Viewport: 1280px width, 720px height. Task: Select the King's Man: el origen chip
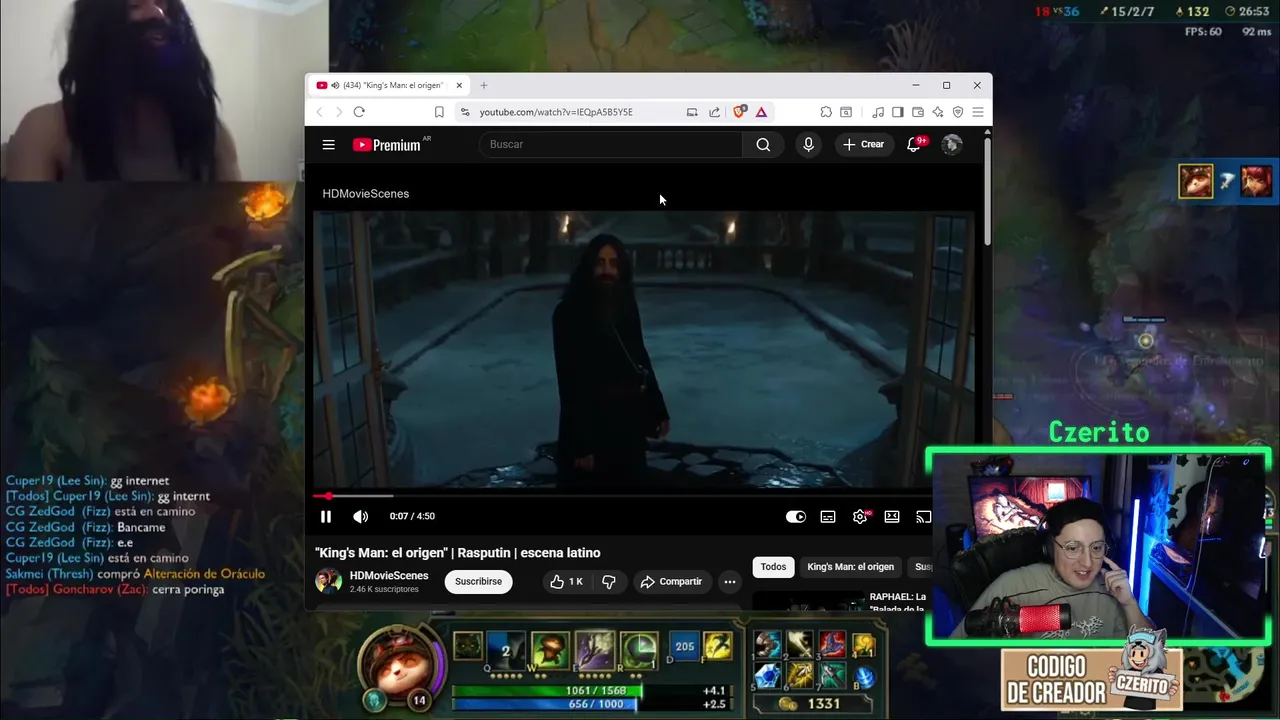tap(851, 566)
